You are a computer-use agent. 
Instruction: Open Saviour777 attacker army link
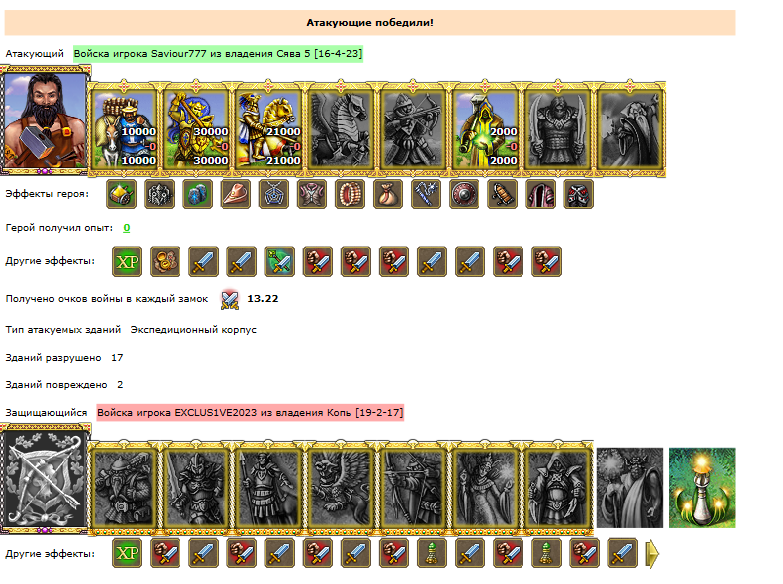click(218, 53)
